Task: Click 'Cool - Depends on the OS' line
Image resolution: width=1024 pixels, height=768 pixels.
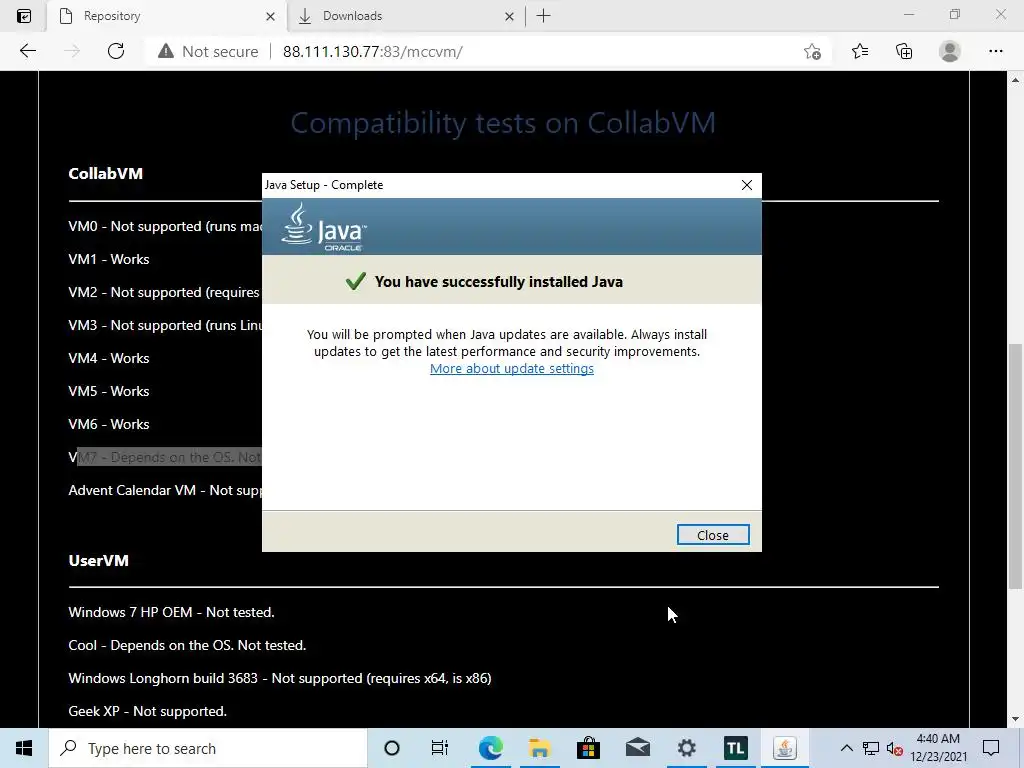Action: coord(187,645)
